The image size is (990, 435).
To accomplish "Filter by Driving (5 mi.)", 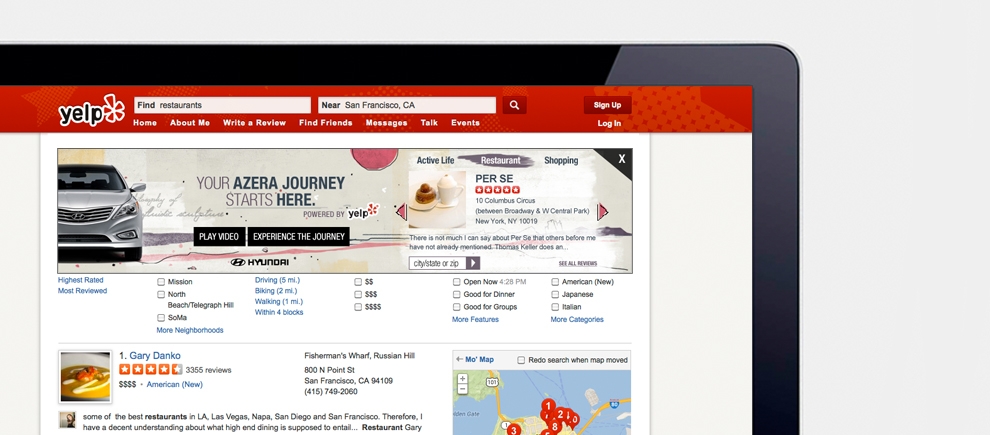I will coord(277,280).
